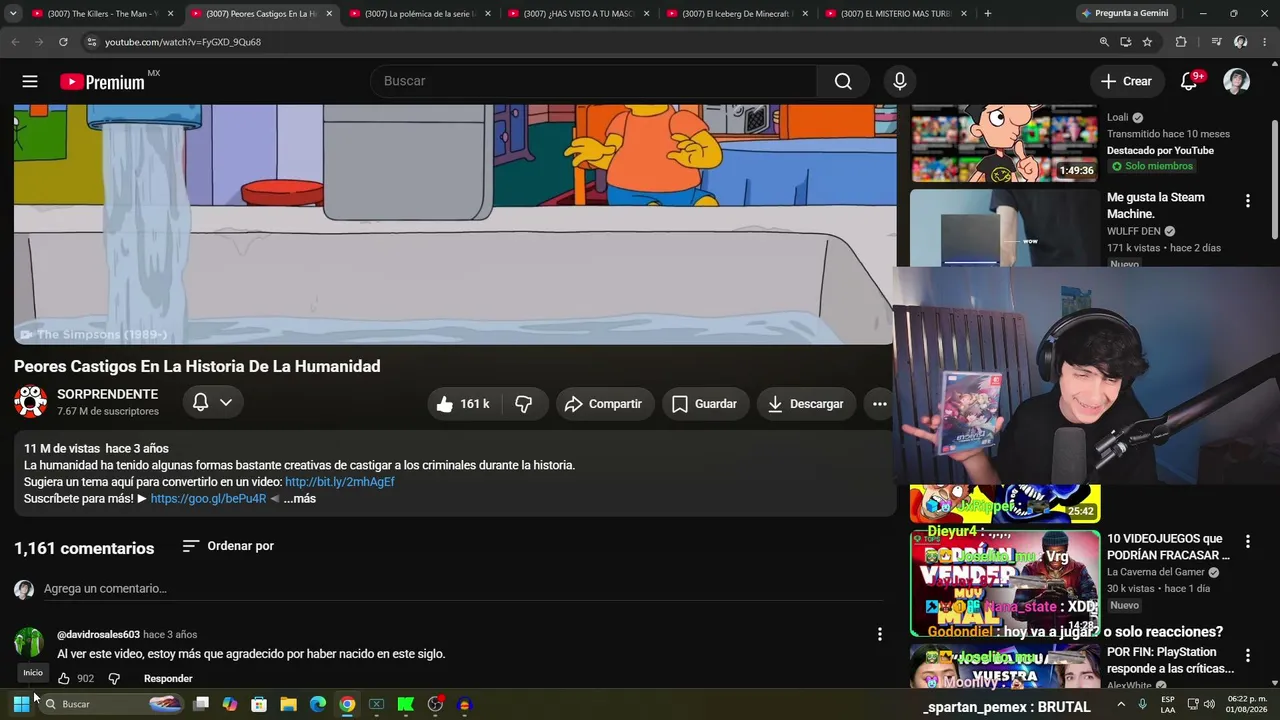The height and width of the screenshot is (720, 1280).
Task: Show hidden system tray icons chevron
Action: point(1120,704)
